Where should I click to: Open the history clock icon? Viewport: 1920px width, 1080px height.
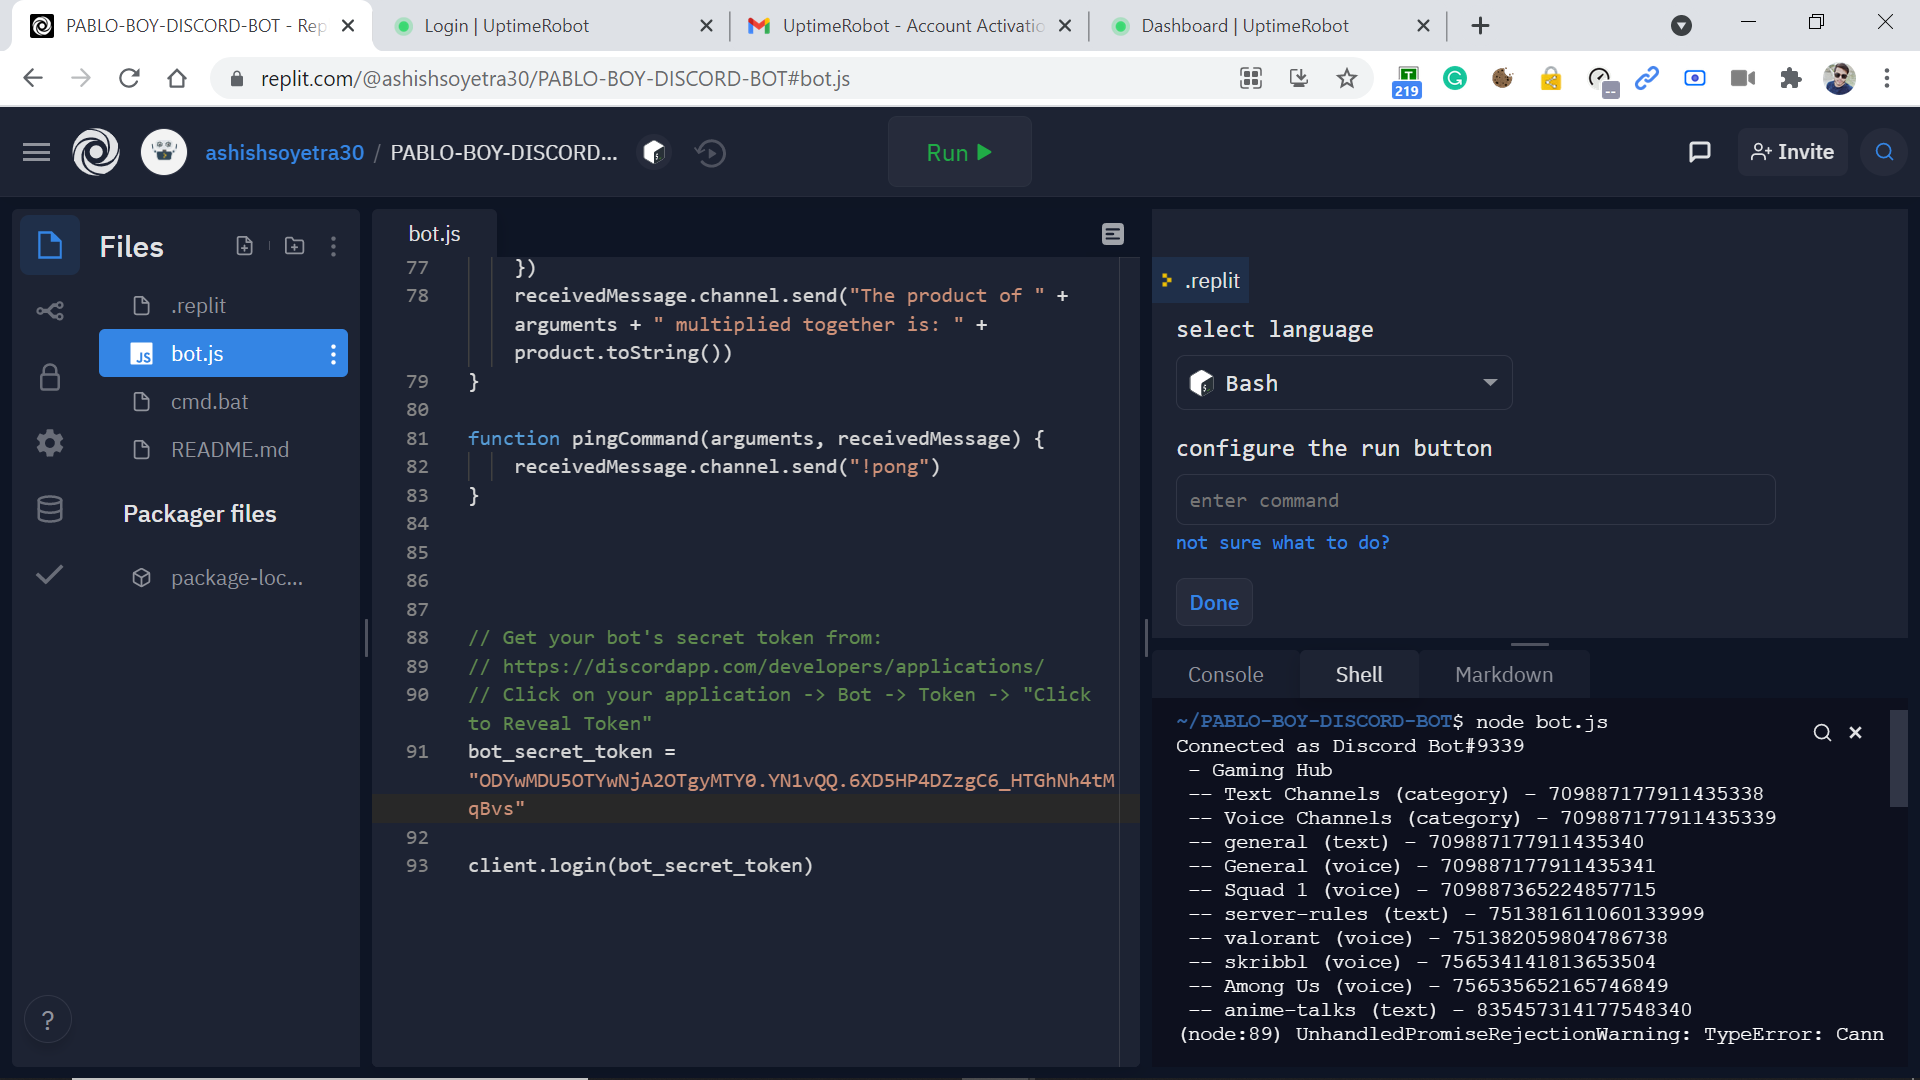(x=710, y=153)
